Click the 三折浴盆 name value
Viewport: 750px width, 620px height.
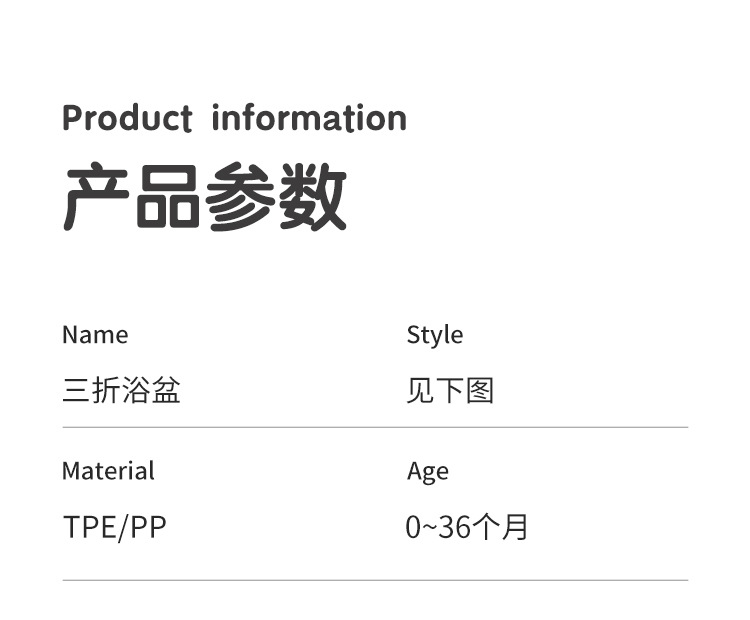coord(121,391)
